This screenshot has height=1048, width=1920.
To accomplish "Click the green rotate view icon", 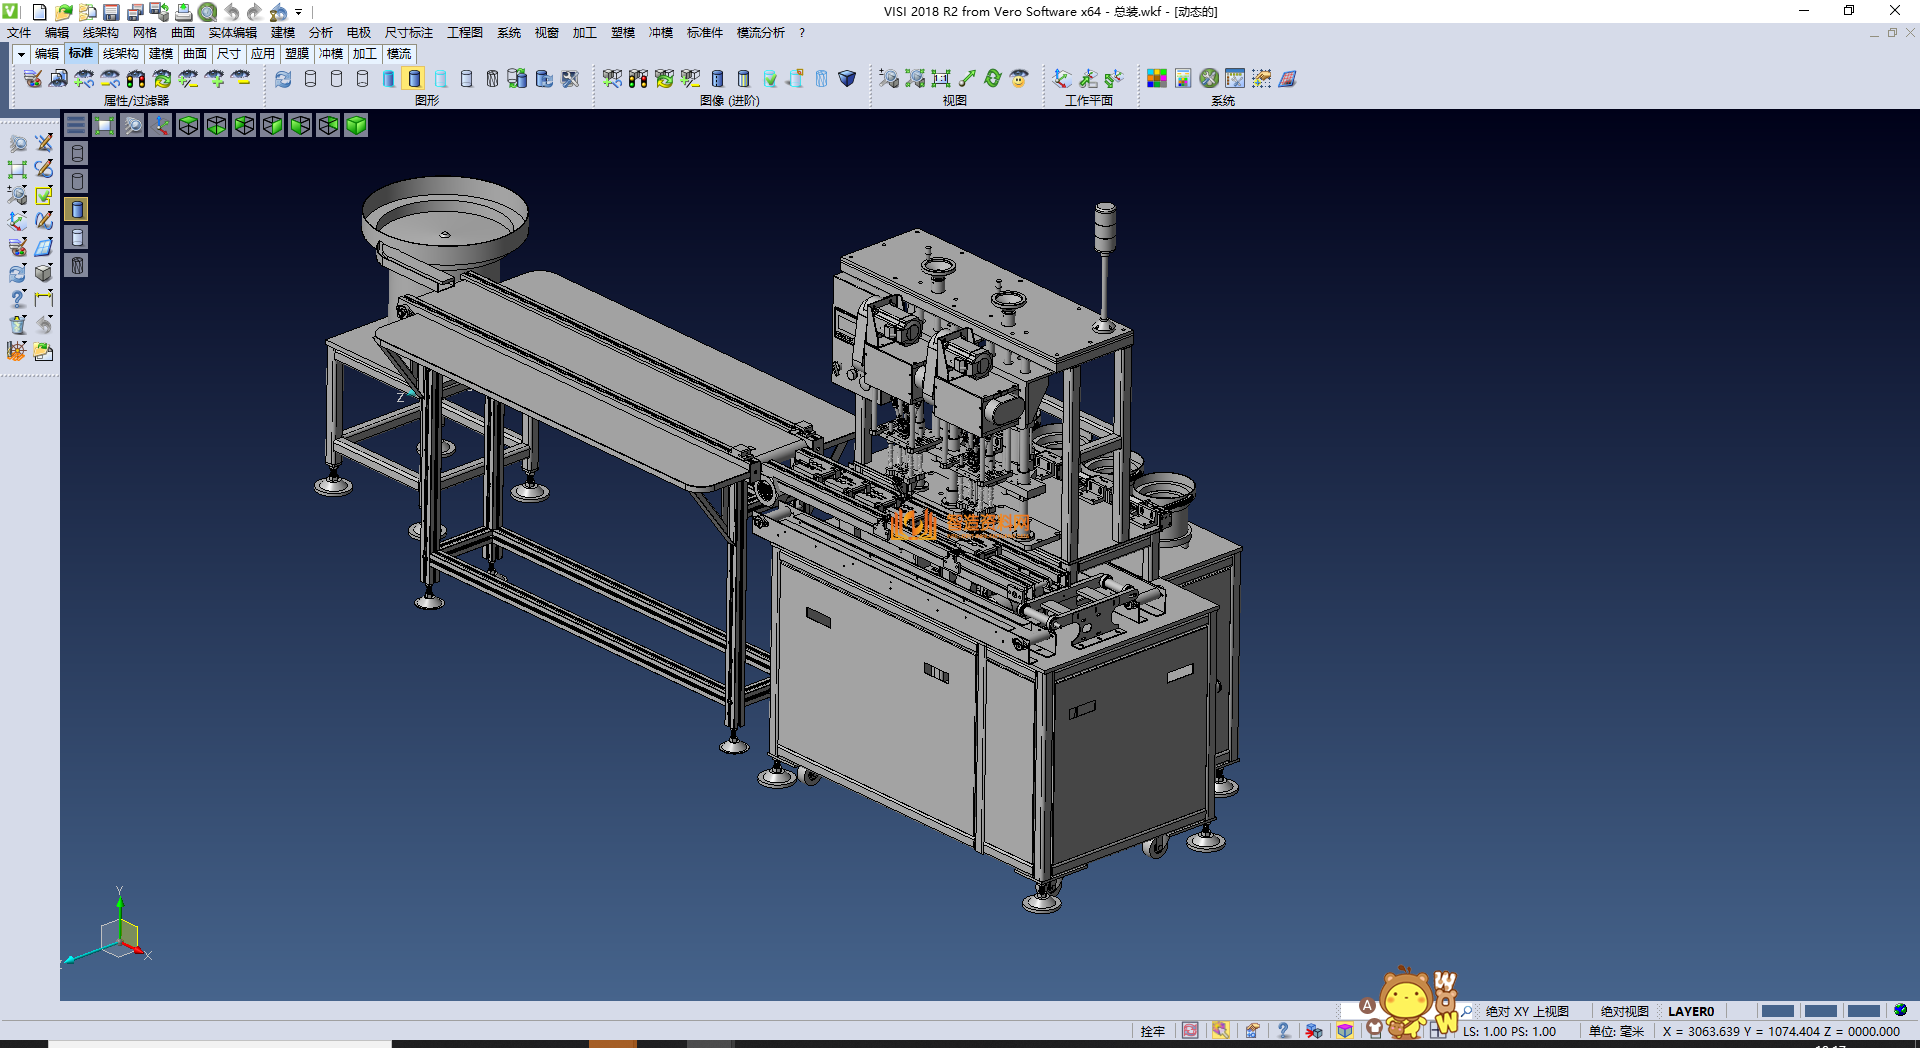I will pos(993,79).
